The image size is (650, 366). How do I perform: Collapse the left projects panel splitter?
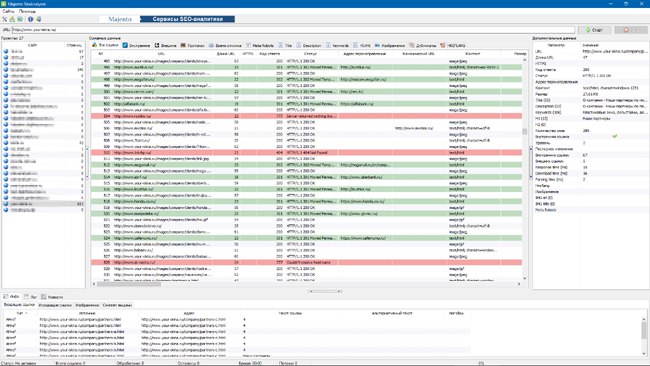click(x=87, y=164)
